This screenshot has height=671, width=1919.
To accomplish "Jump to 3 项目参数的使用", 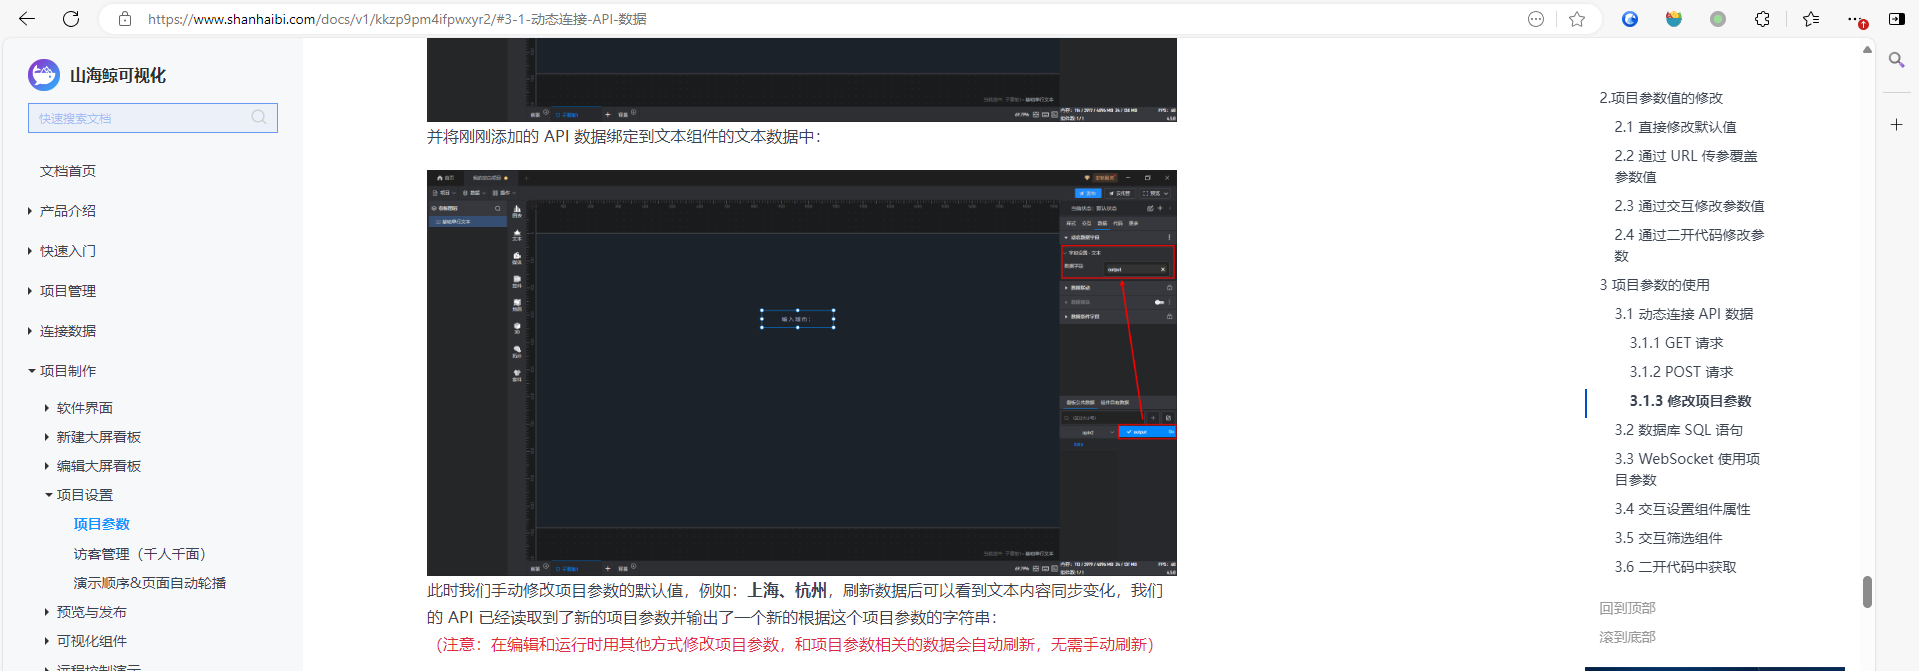I will (x=1654, y=285).
